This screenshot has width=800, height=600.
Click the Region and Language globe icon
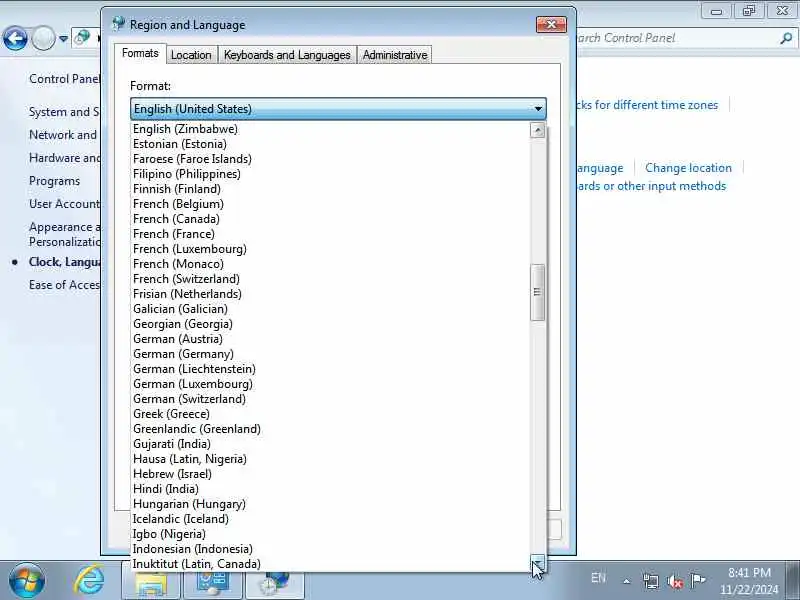tap(119, 23)
